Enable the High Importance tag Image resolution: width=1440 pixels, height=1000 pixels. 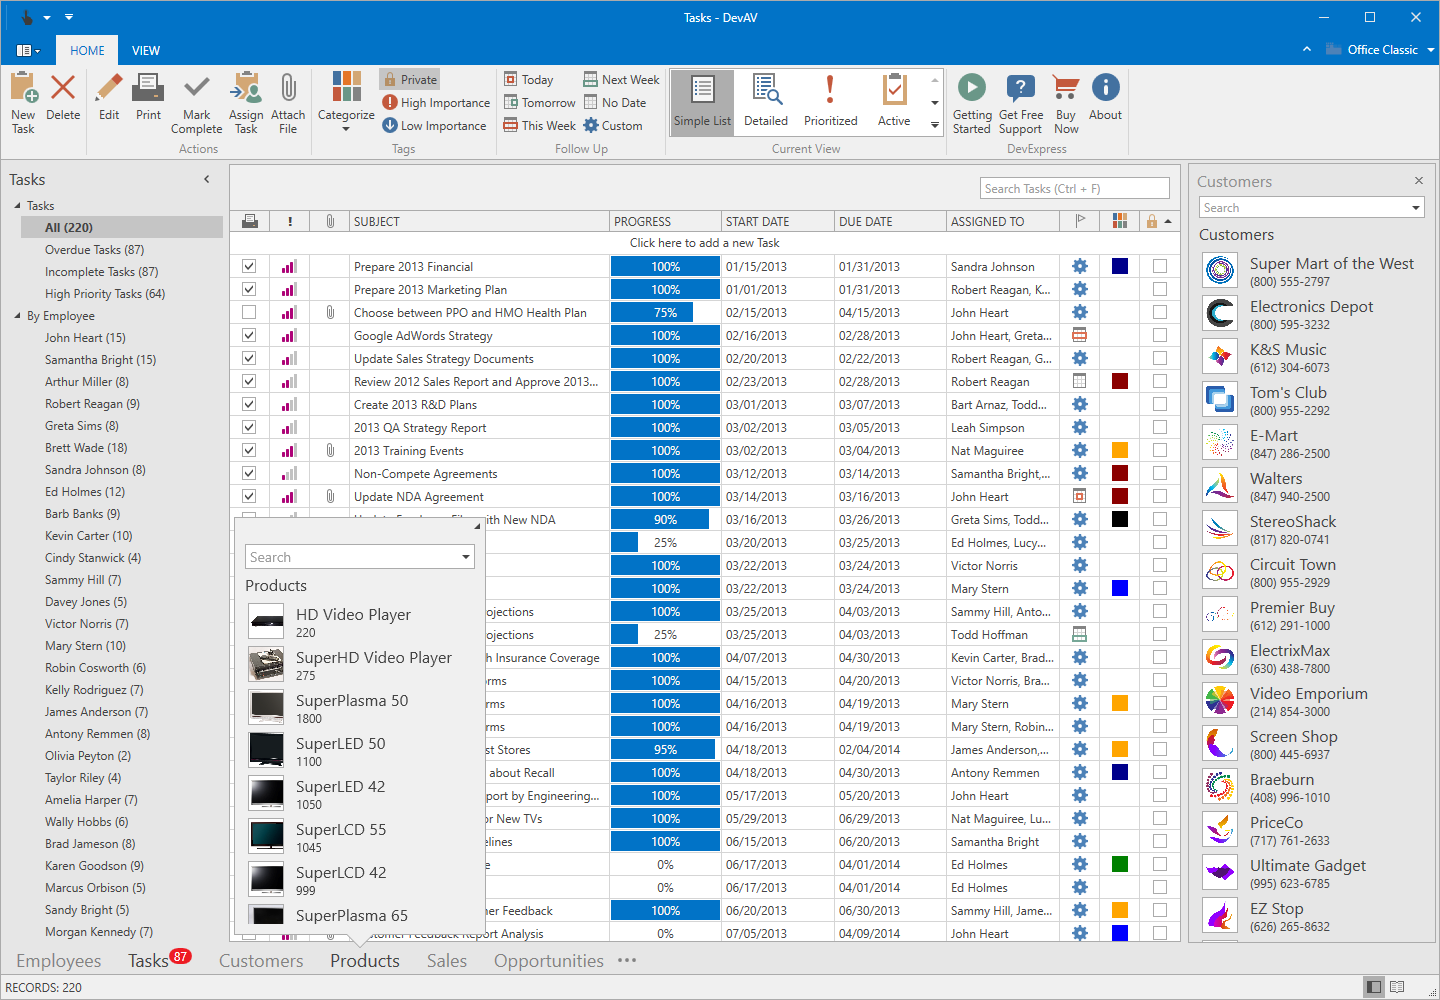(x=435, y=101)
